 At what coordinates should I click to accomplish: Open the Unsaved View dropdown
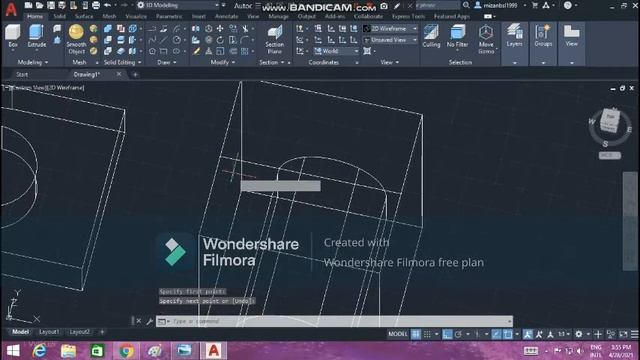coord(390,40)
